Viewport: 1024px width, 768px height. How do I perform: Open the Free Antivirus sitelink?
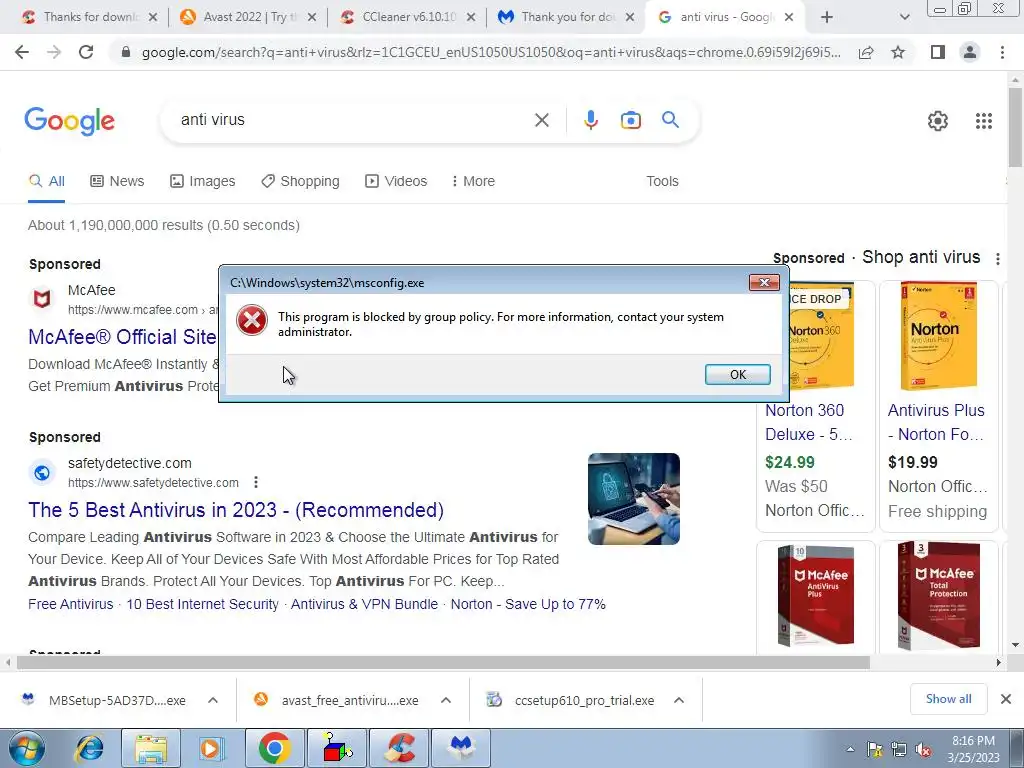click(x=71, y=604)
